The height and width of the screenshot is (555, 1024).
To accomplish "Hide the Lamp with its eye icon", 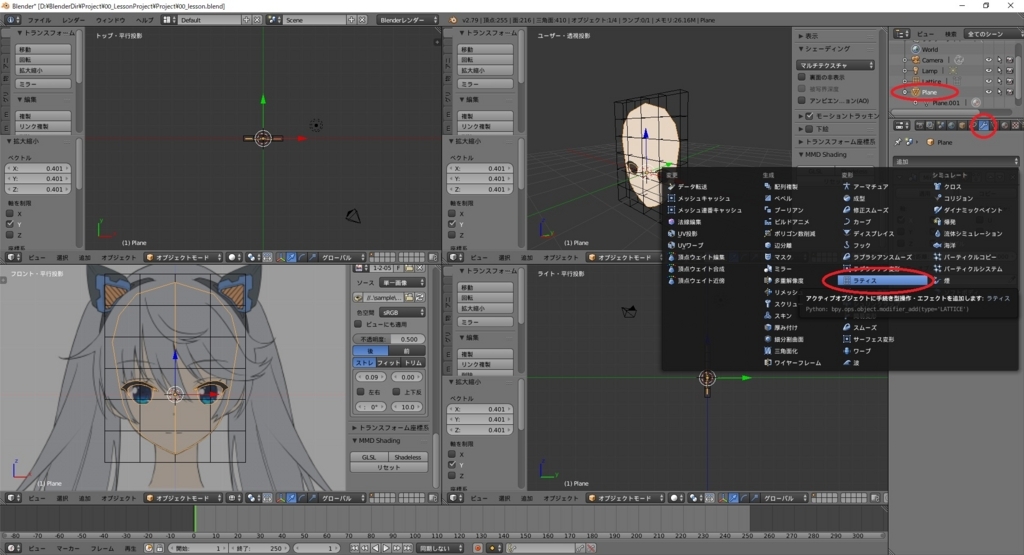I will (989, 71).
